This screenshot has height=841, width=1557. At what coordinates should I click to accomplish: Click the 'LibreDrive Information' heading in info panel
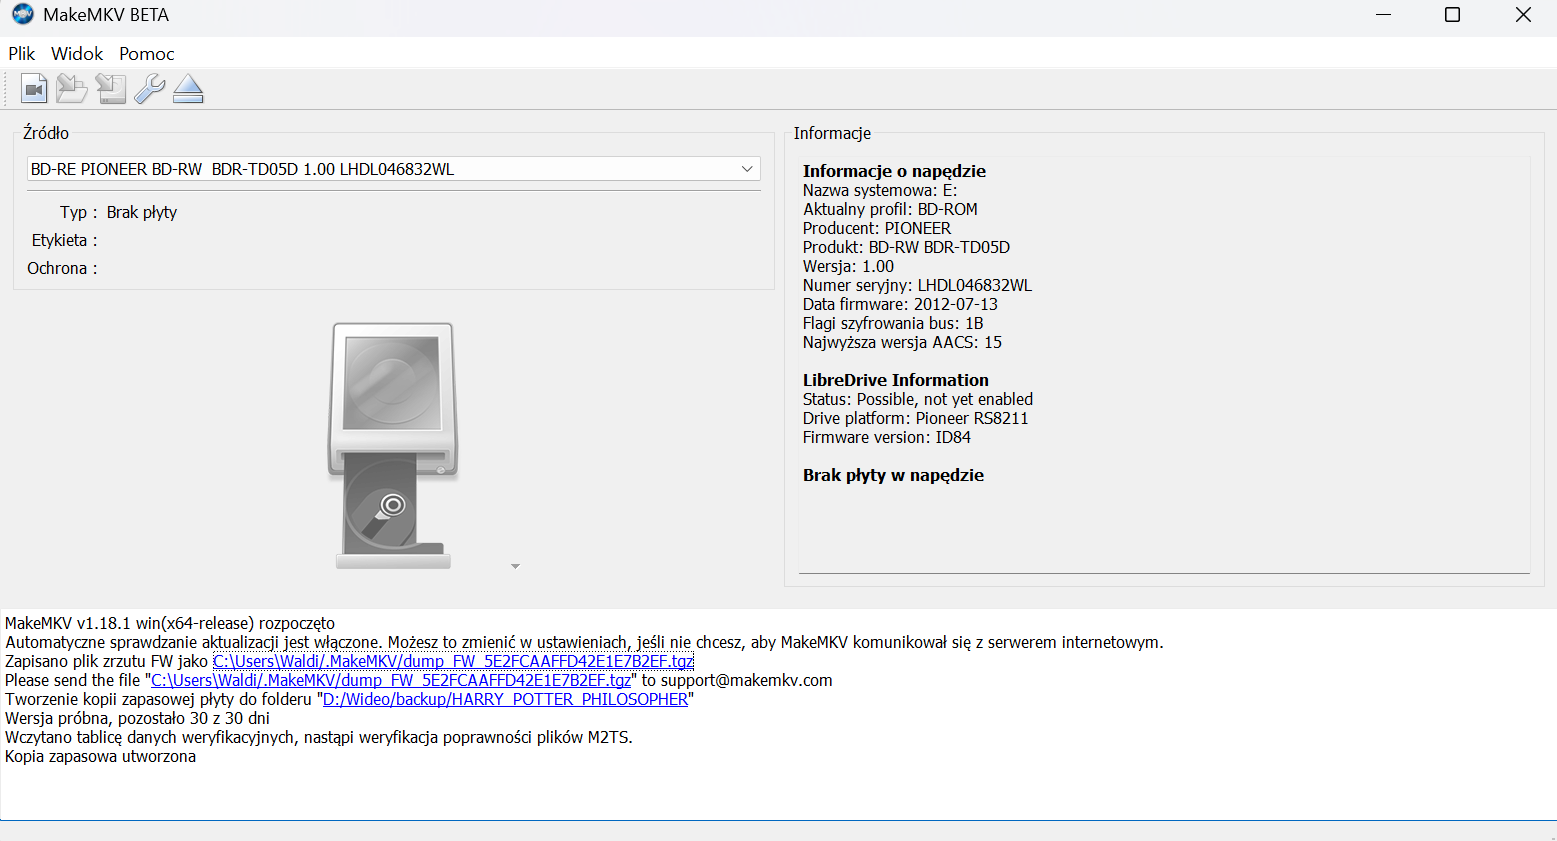(x=895, y=380)
